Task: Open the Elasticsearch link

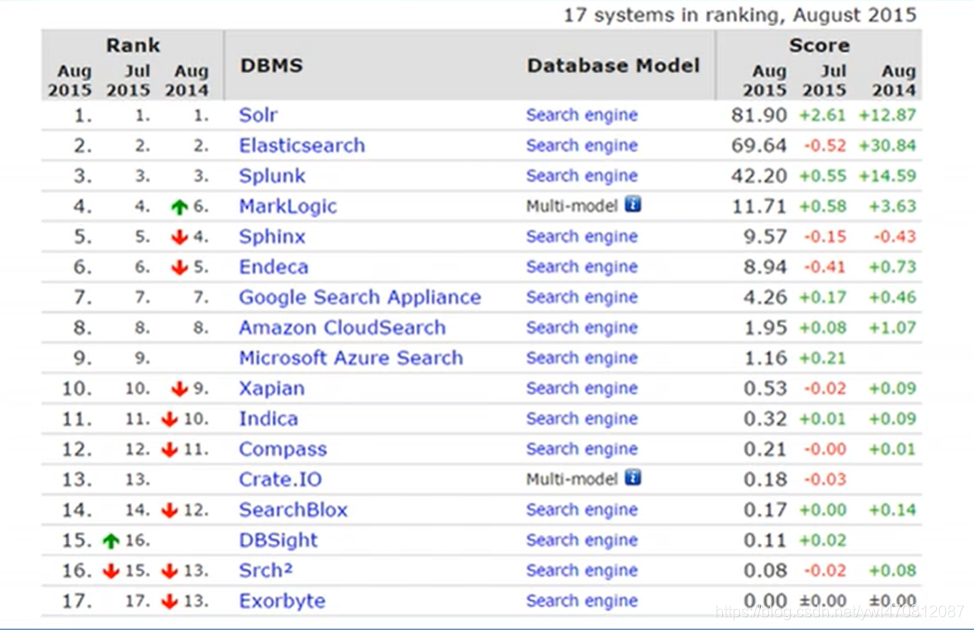Action: point(302,145)
